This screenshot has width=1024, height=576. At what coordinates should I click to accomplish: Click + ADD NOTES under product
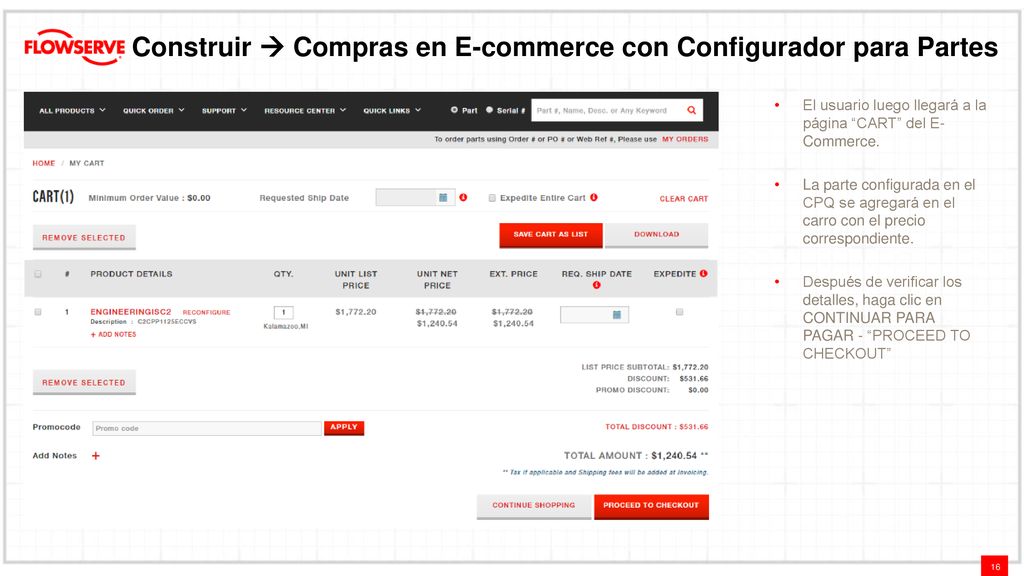[114, 334]
